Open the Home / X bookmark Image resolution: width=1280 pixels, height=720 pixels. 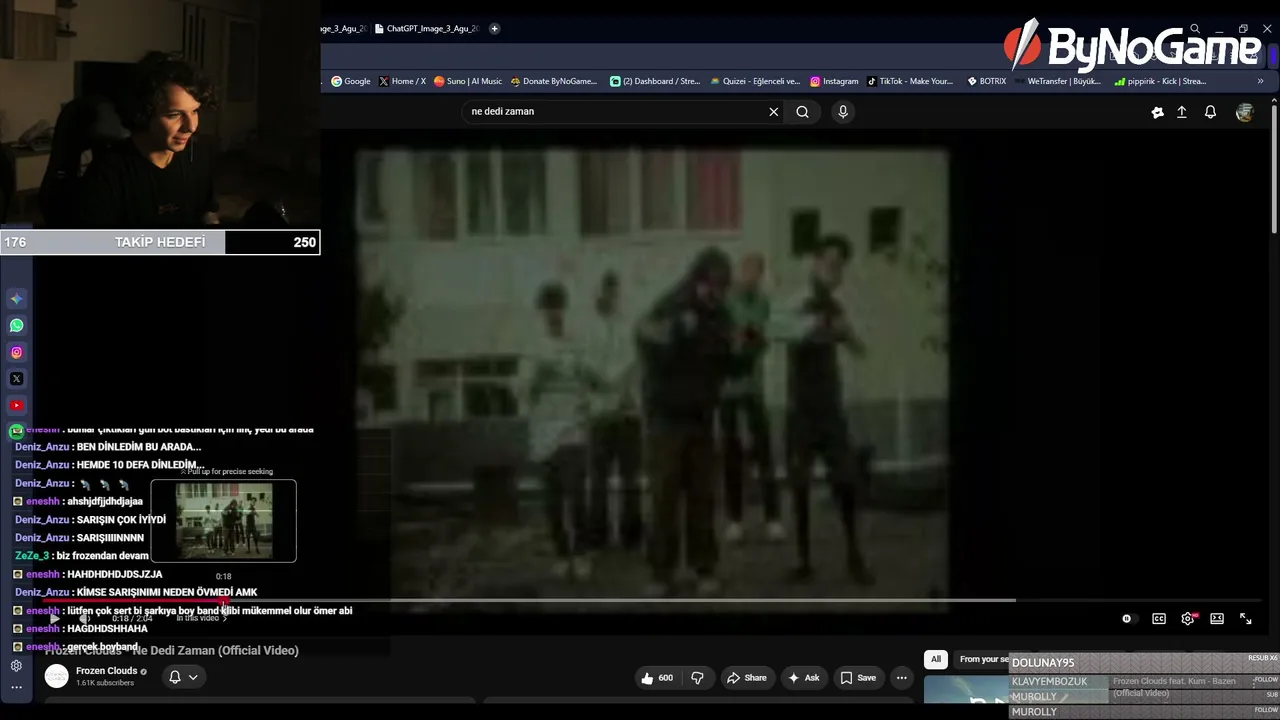point(402,82)
